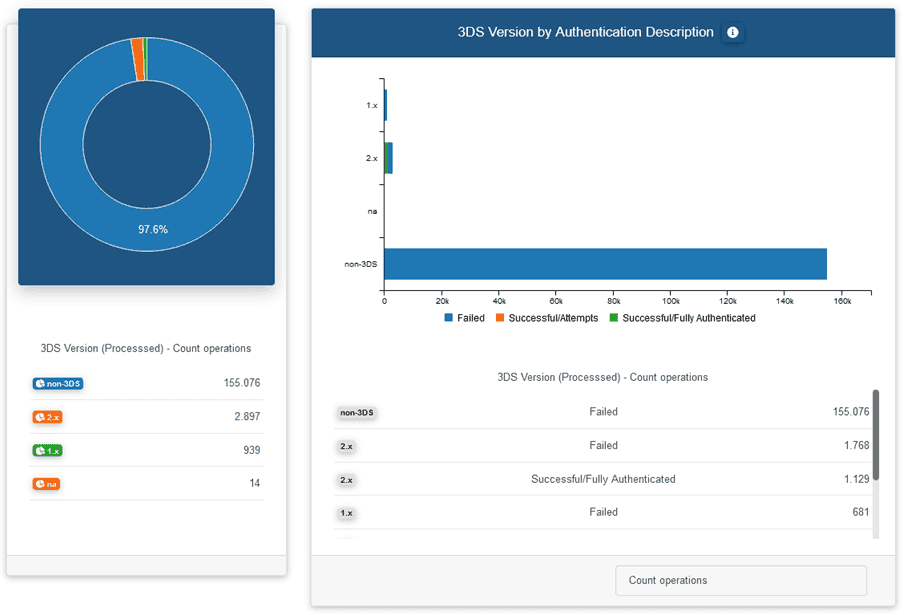Screen dimensions: 907x615
Task: Click the orange segment of the donut chart
Action: (x=136, y=59)
